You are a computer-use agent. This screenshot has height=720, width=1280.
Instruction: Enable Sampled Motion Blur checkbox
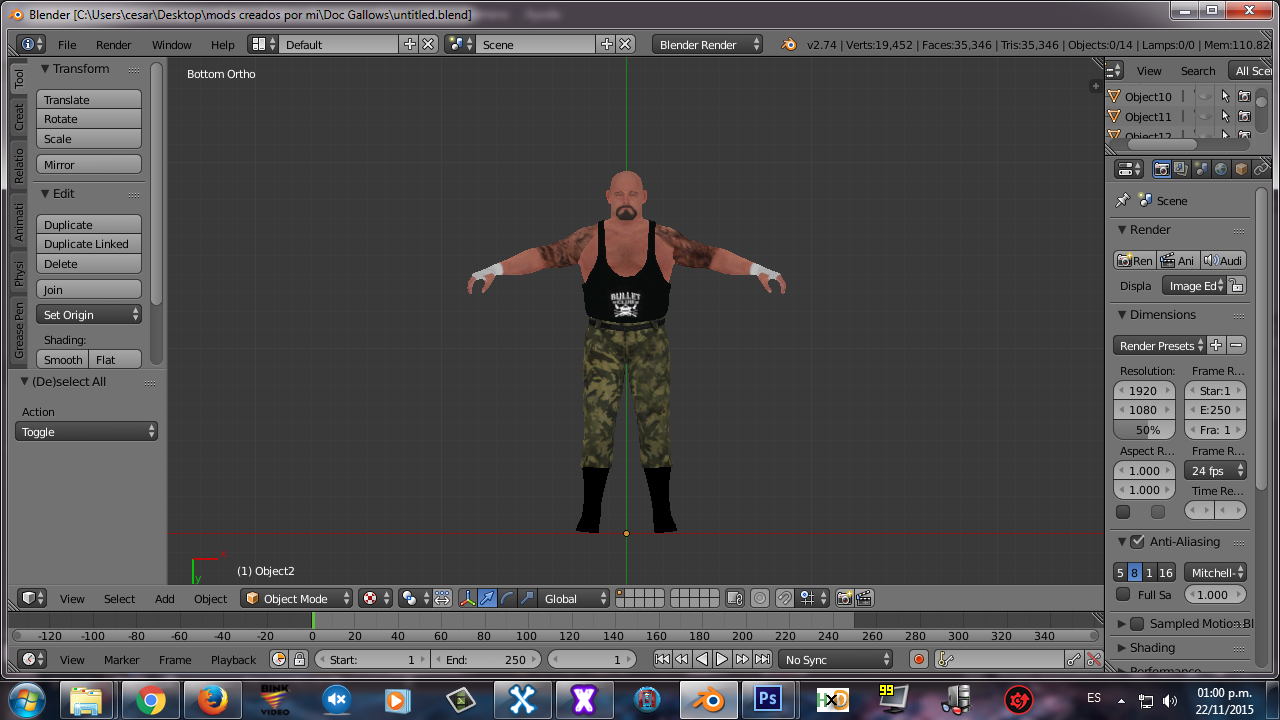pos(1137,623)
